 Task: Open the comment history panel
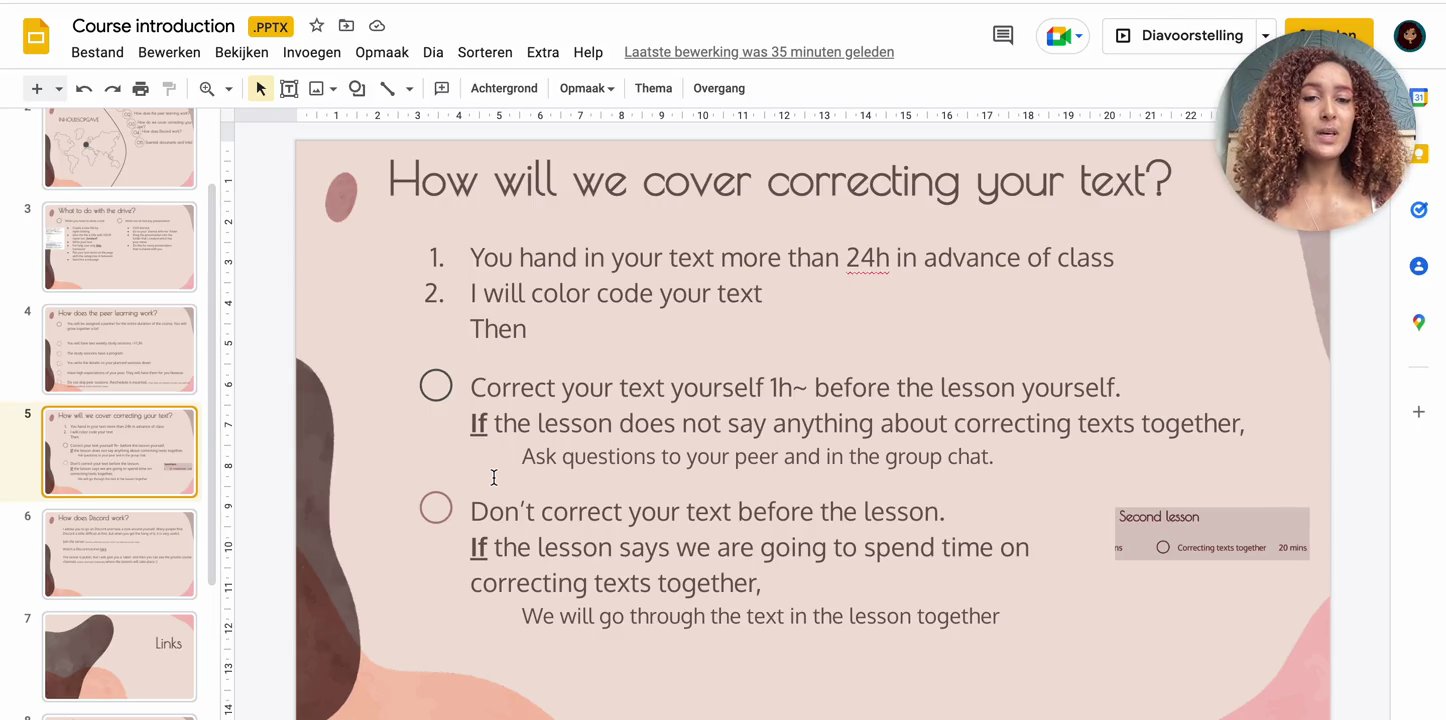(1002, 35)
